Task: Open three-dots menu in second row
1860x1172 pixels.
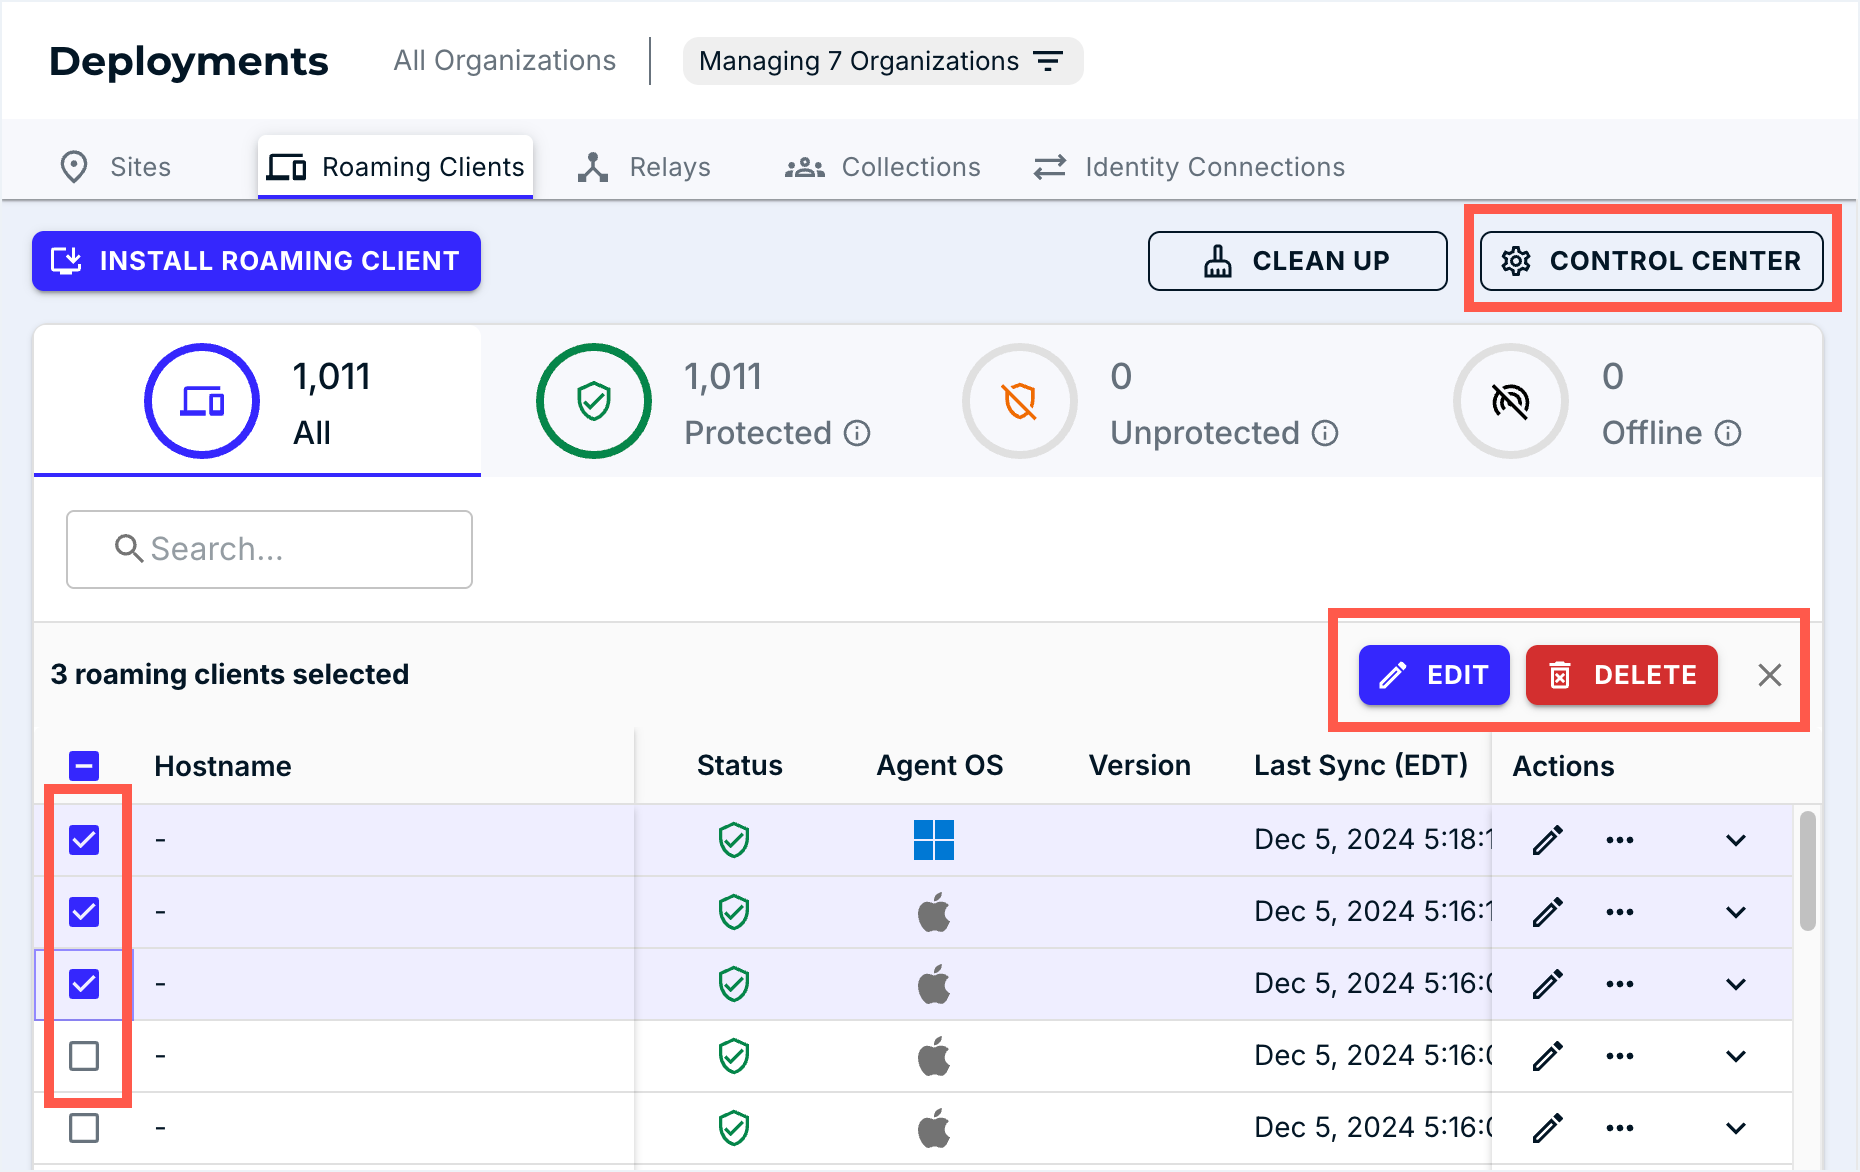Action: pos(1619,912)
